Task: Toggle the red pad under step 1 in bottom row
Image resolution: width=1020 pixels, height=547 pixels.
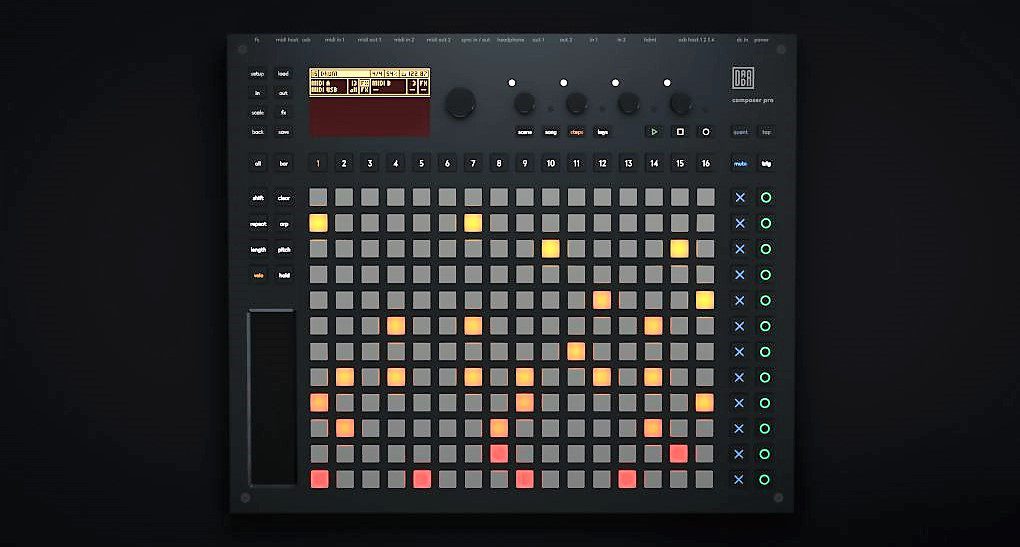Action: pos(319,479)
